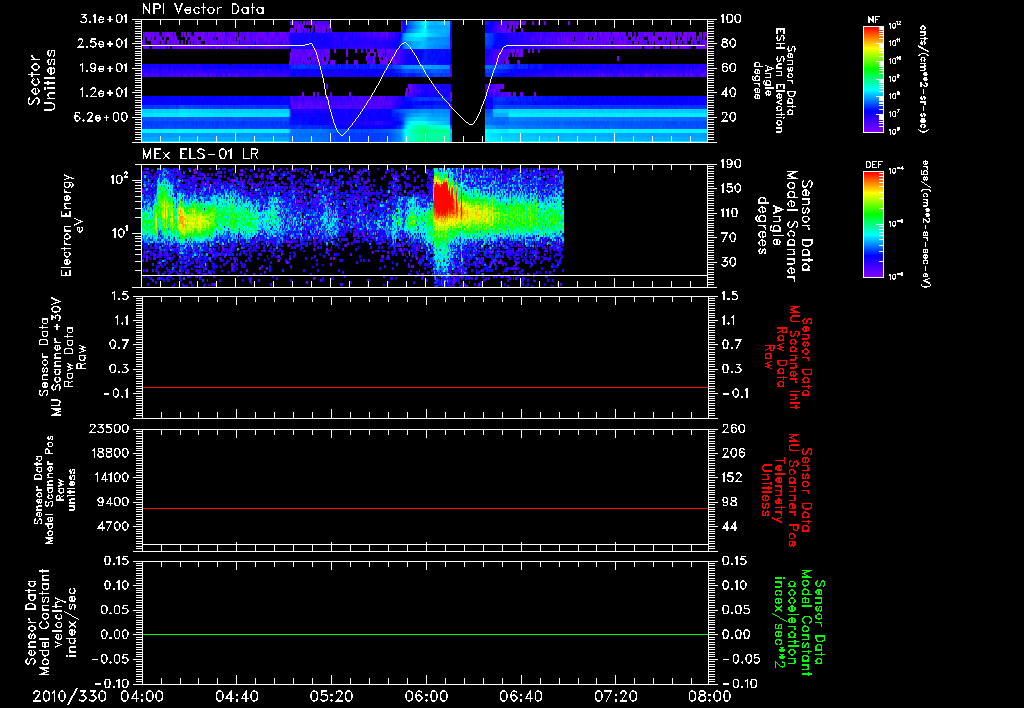
Task: Click the '2010/330' date label
Action: [x=69, y=696]
